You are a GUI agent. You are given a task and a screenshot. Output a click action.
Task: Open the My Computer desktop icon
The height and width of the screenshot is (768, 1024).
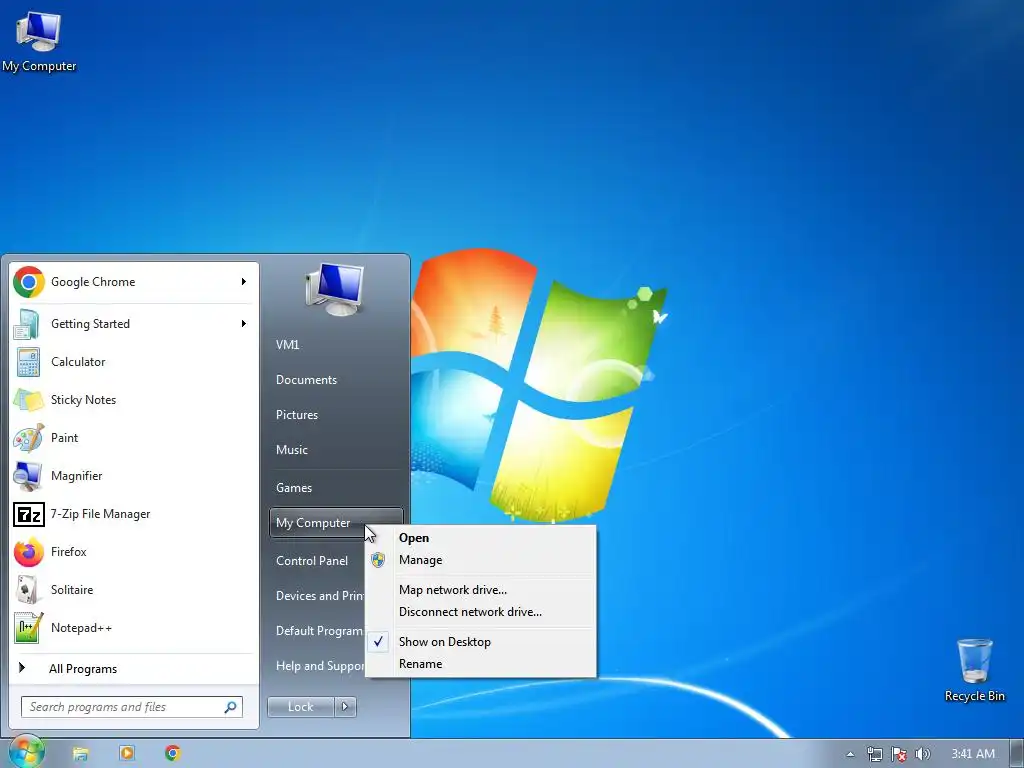tap(39, 41)
